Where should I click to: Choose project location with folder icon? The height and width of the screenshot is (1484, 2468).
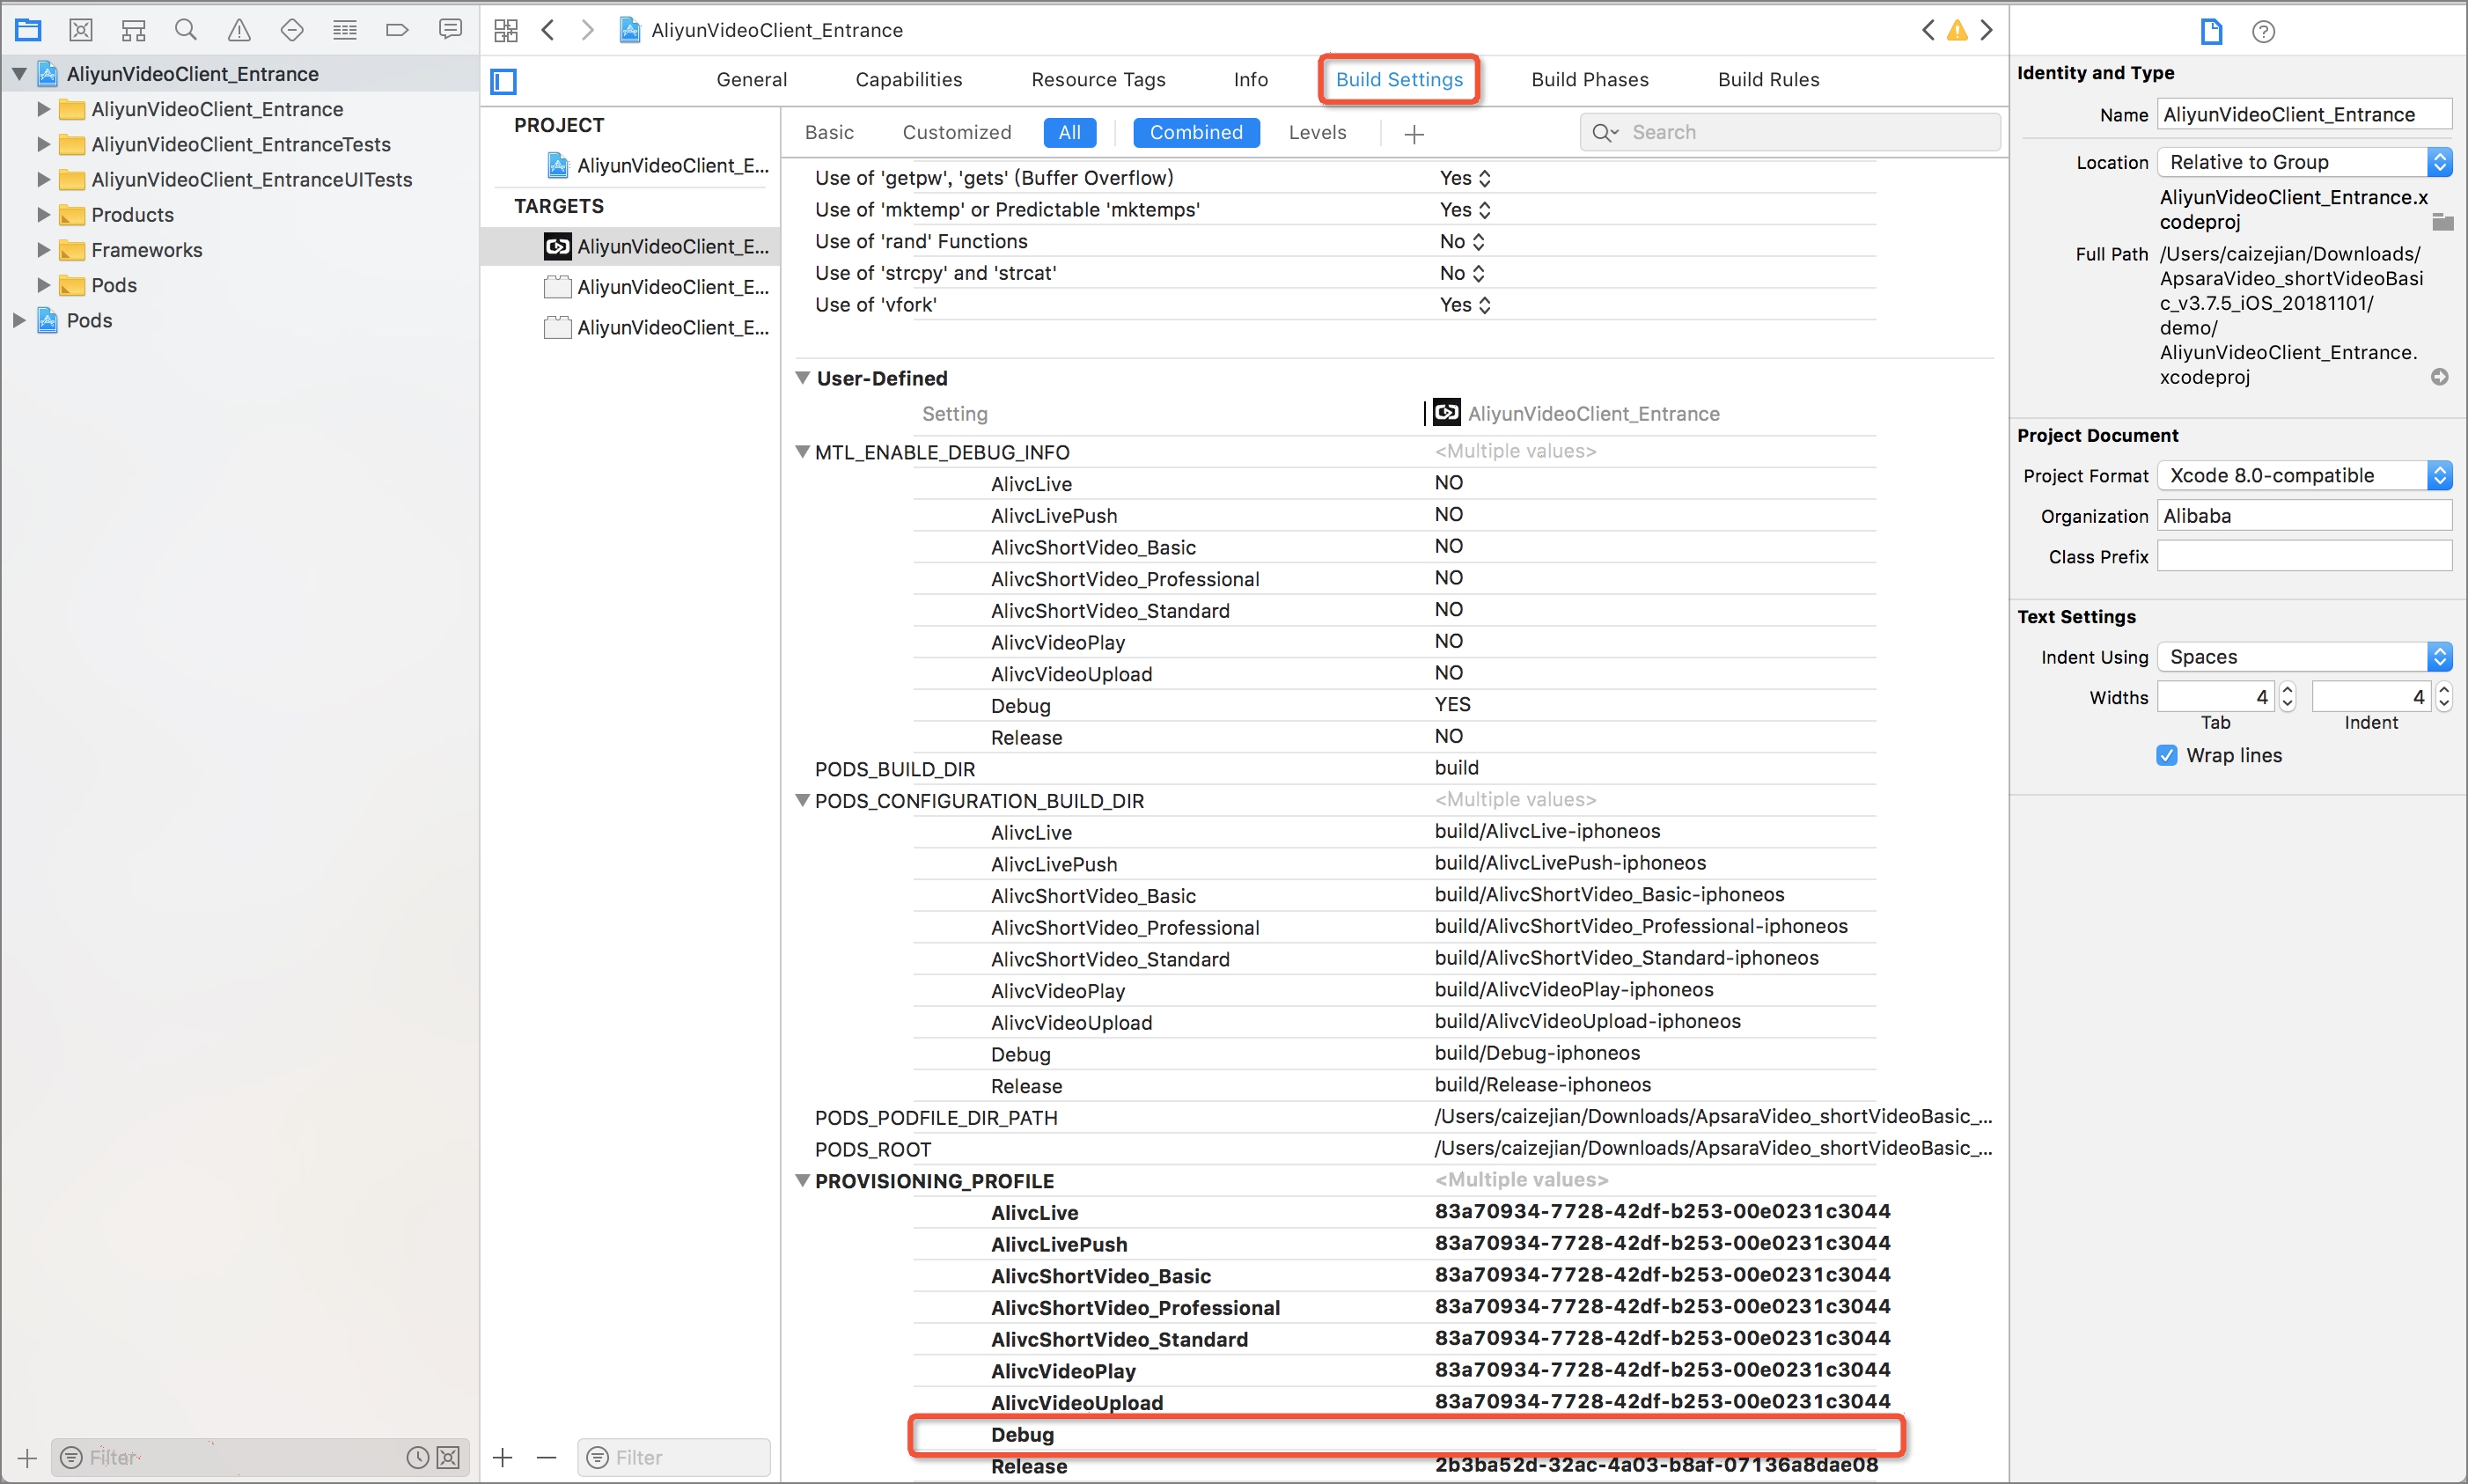[x=2442, y=221]
